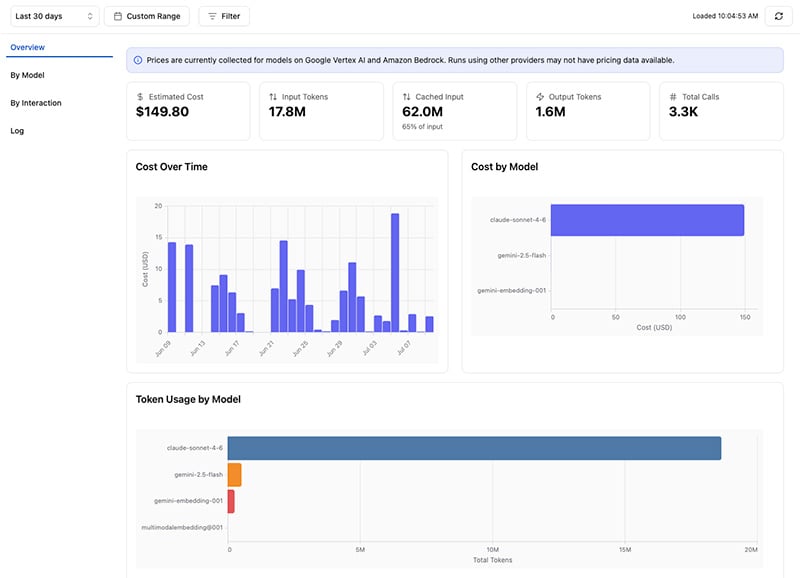800x578 pixels.
Task: Click gemini-2.5-flash label in Token Usage
Action: [x=198, y=474]
